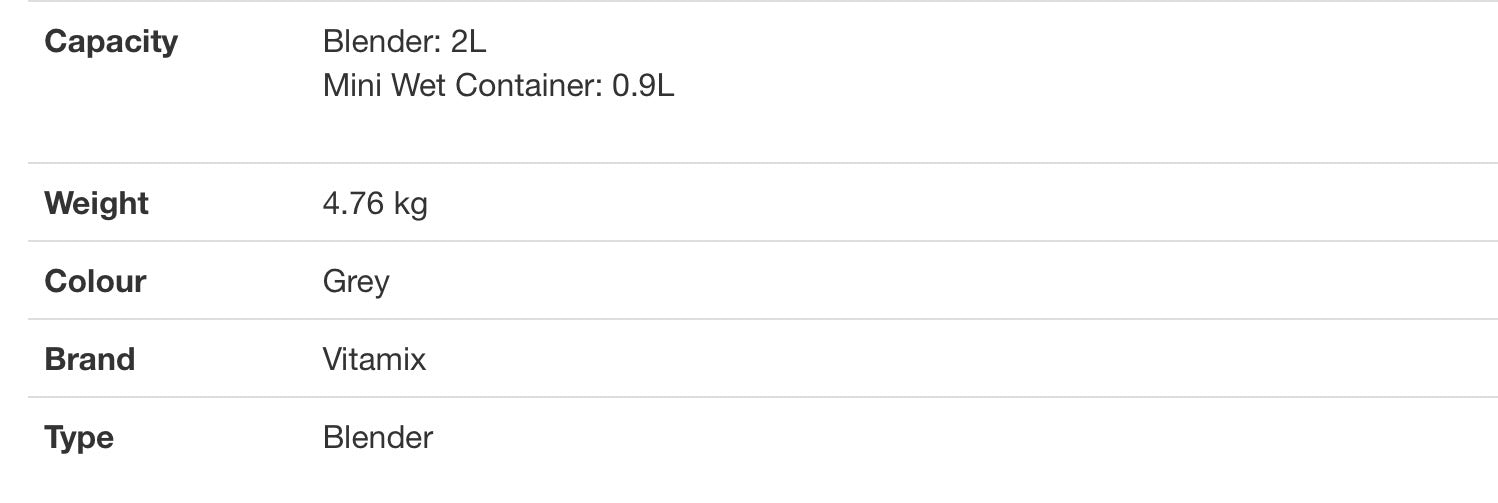1498x503 pixels.
Task: Click the divider between Brand and Type
Action: (763, 397)
